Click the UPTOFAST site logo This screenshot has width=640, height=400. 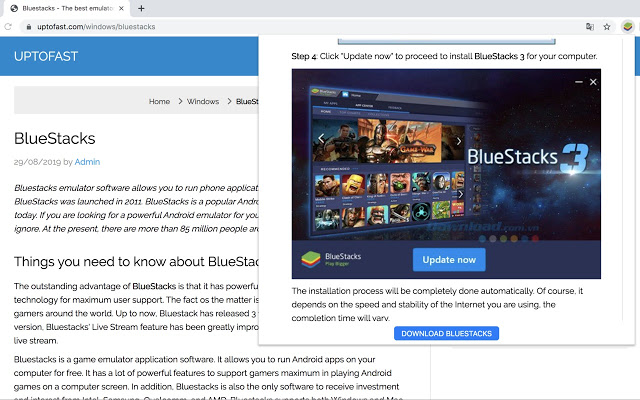click(46, 56)
